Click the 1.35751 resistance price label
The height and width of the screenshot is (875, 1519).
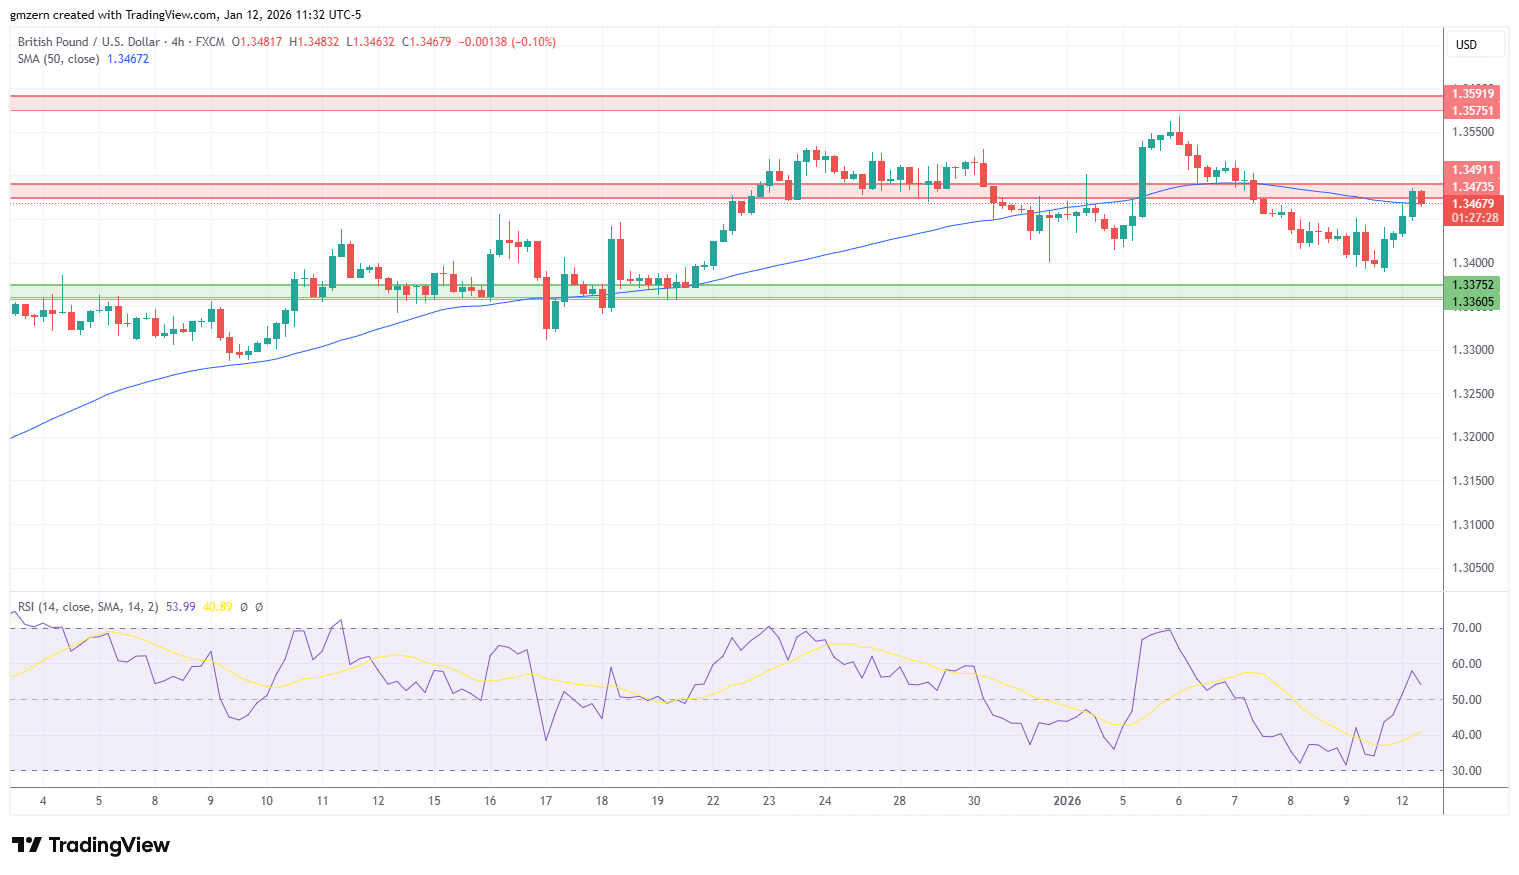1474,111
